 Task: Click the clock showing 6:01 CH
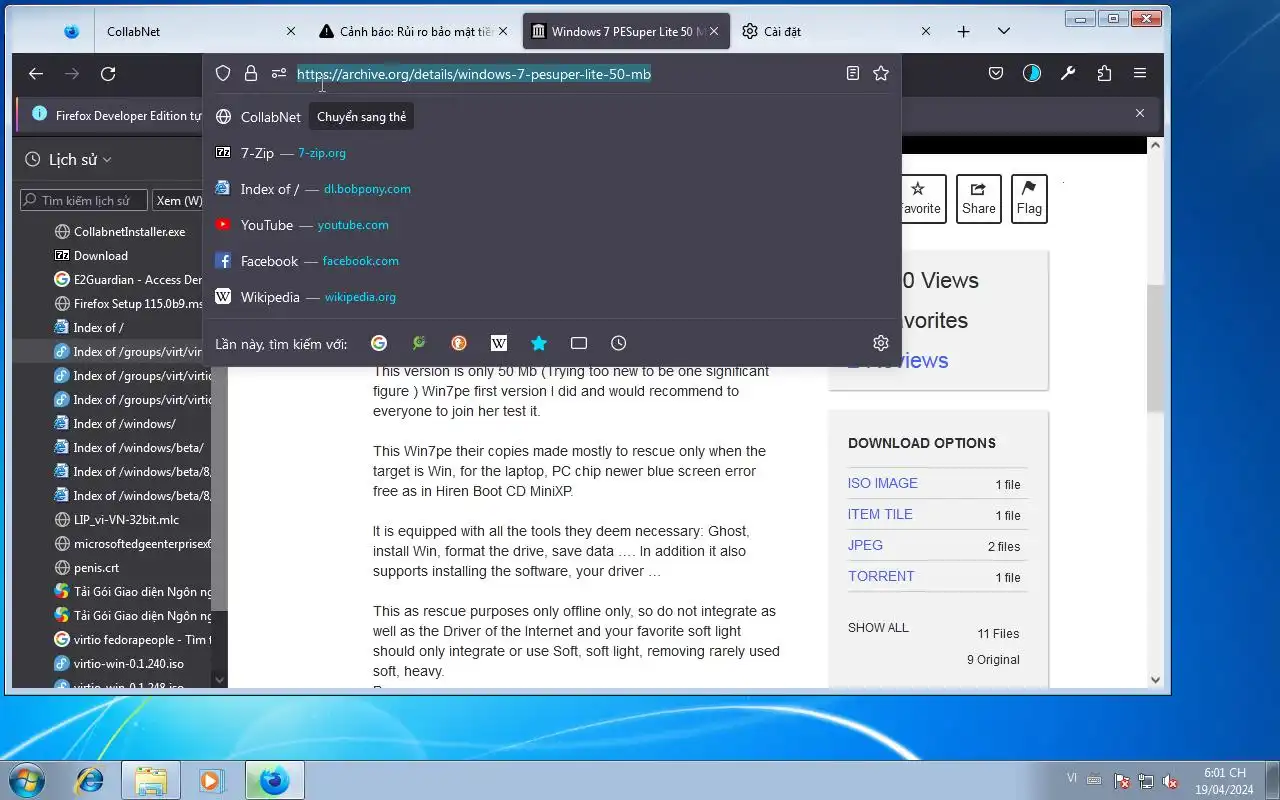[x=1224, y=773]
